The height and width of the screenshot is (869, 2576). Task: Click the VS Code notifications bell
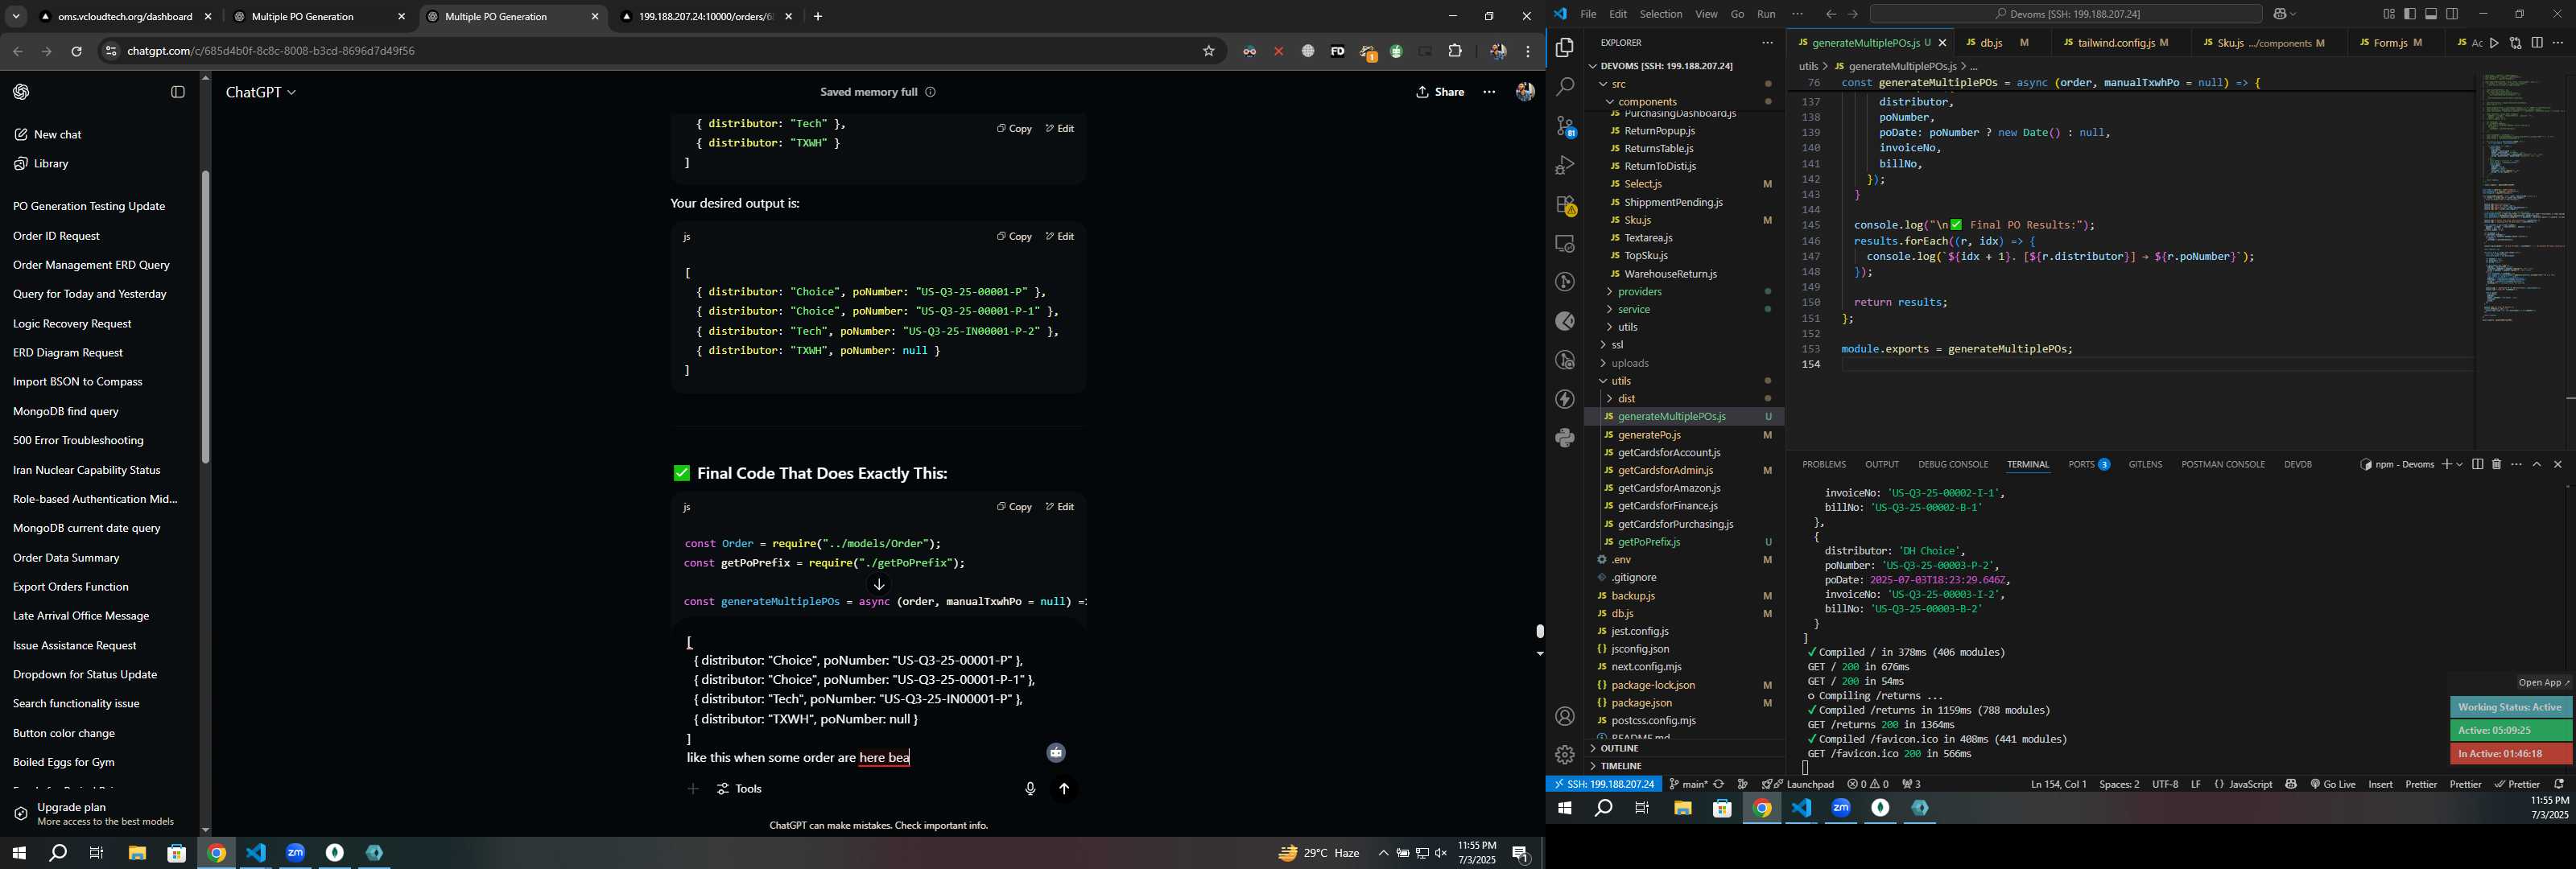(x=2559, y=784)
